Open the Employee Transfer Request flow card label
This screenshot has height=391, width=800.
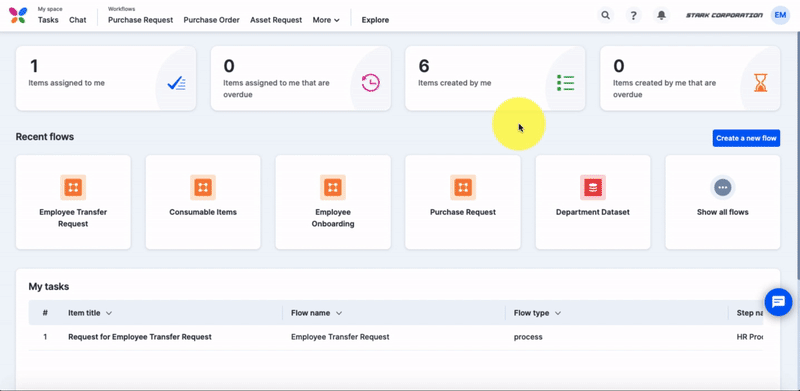(x=73, y=218)
